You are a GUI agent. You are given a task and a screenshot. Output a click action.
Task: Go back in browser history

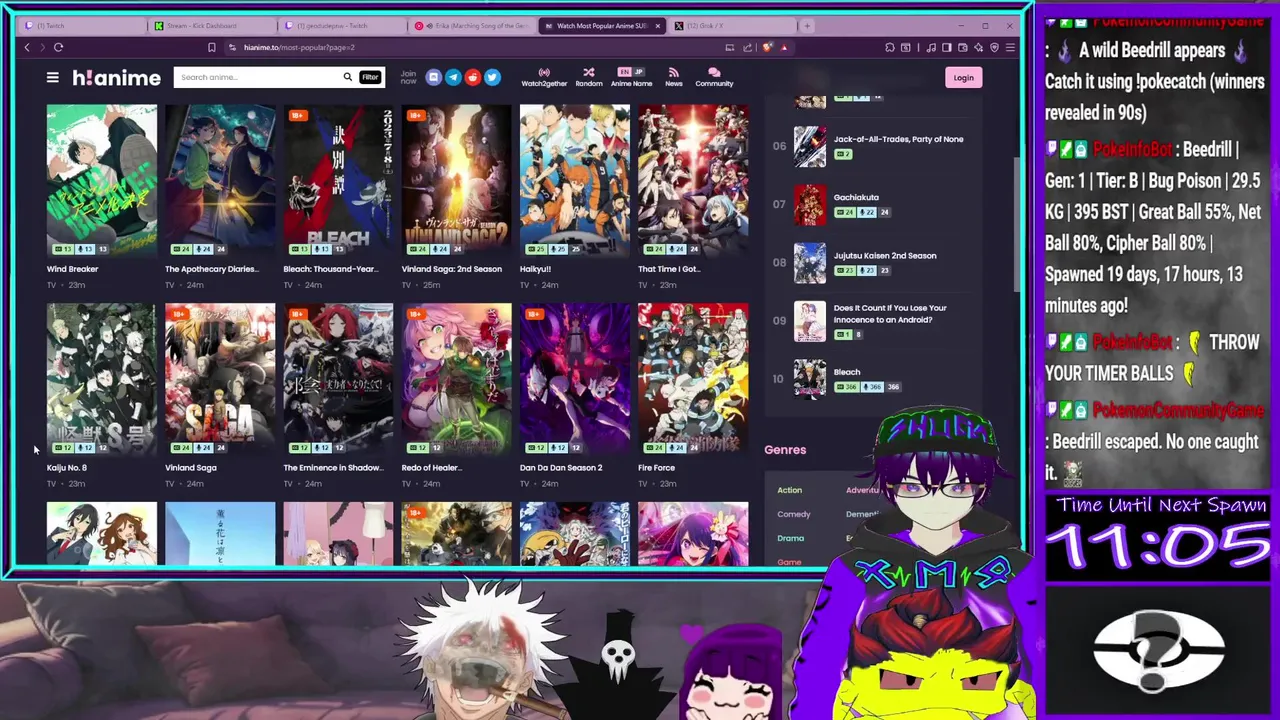(x=27, y=47)
